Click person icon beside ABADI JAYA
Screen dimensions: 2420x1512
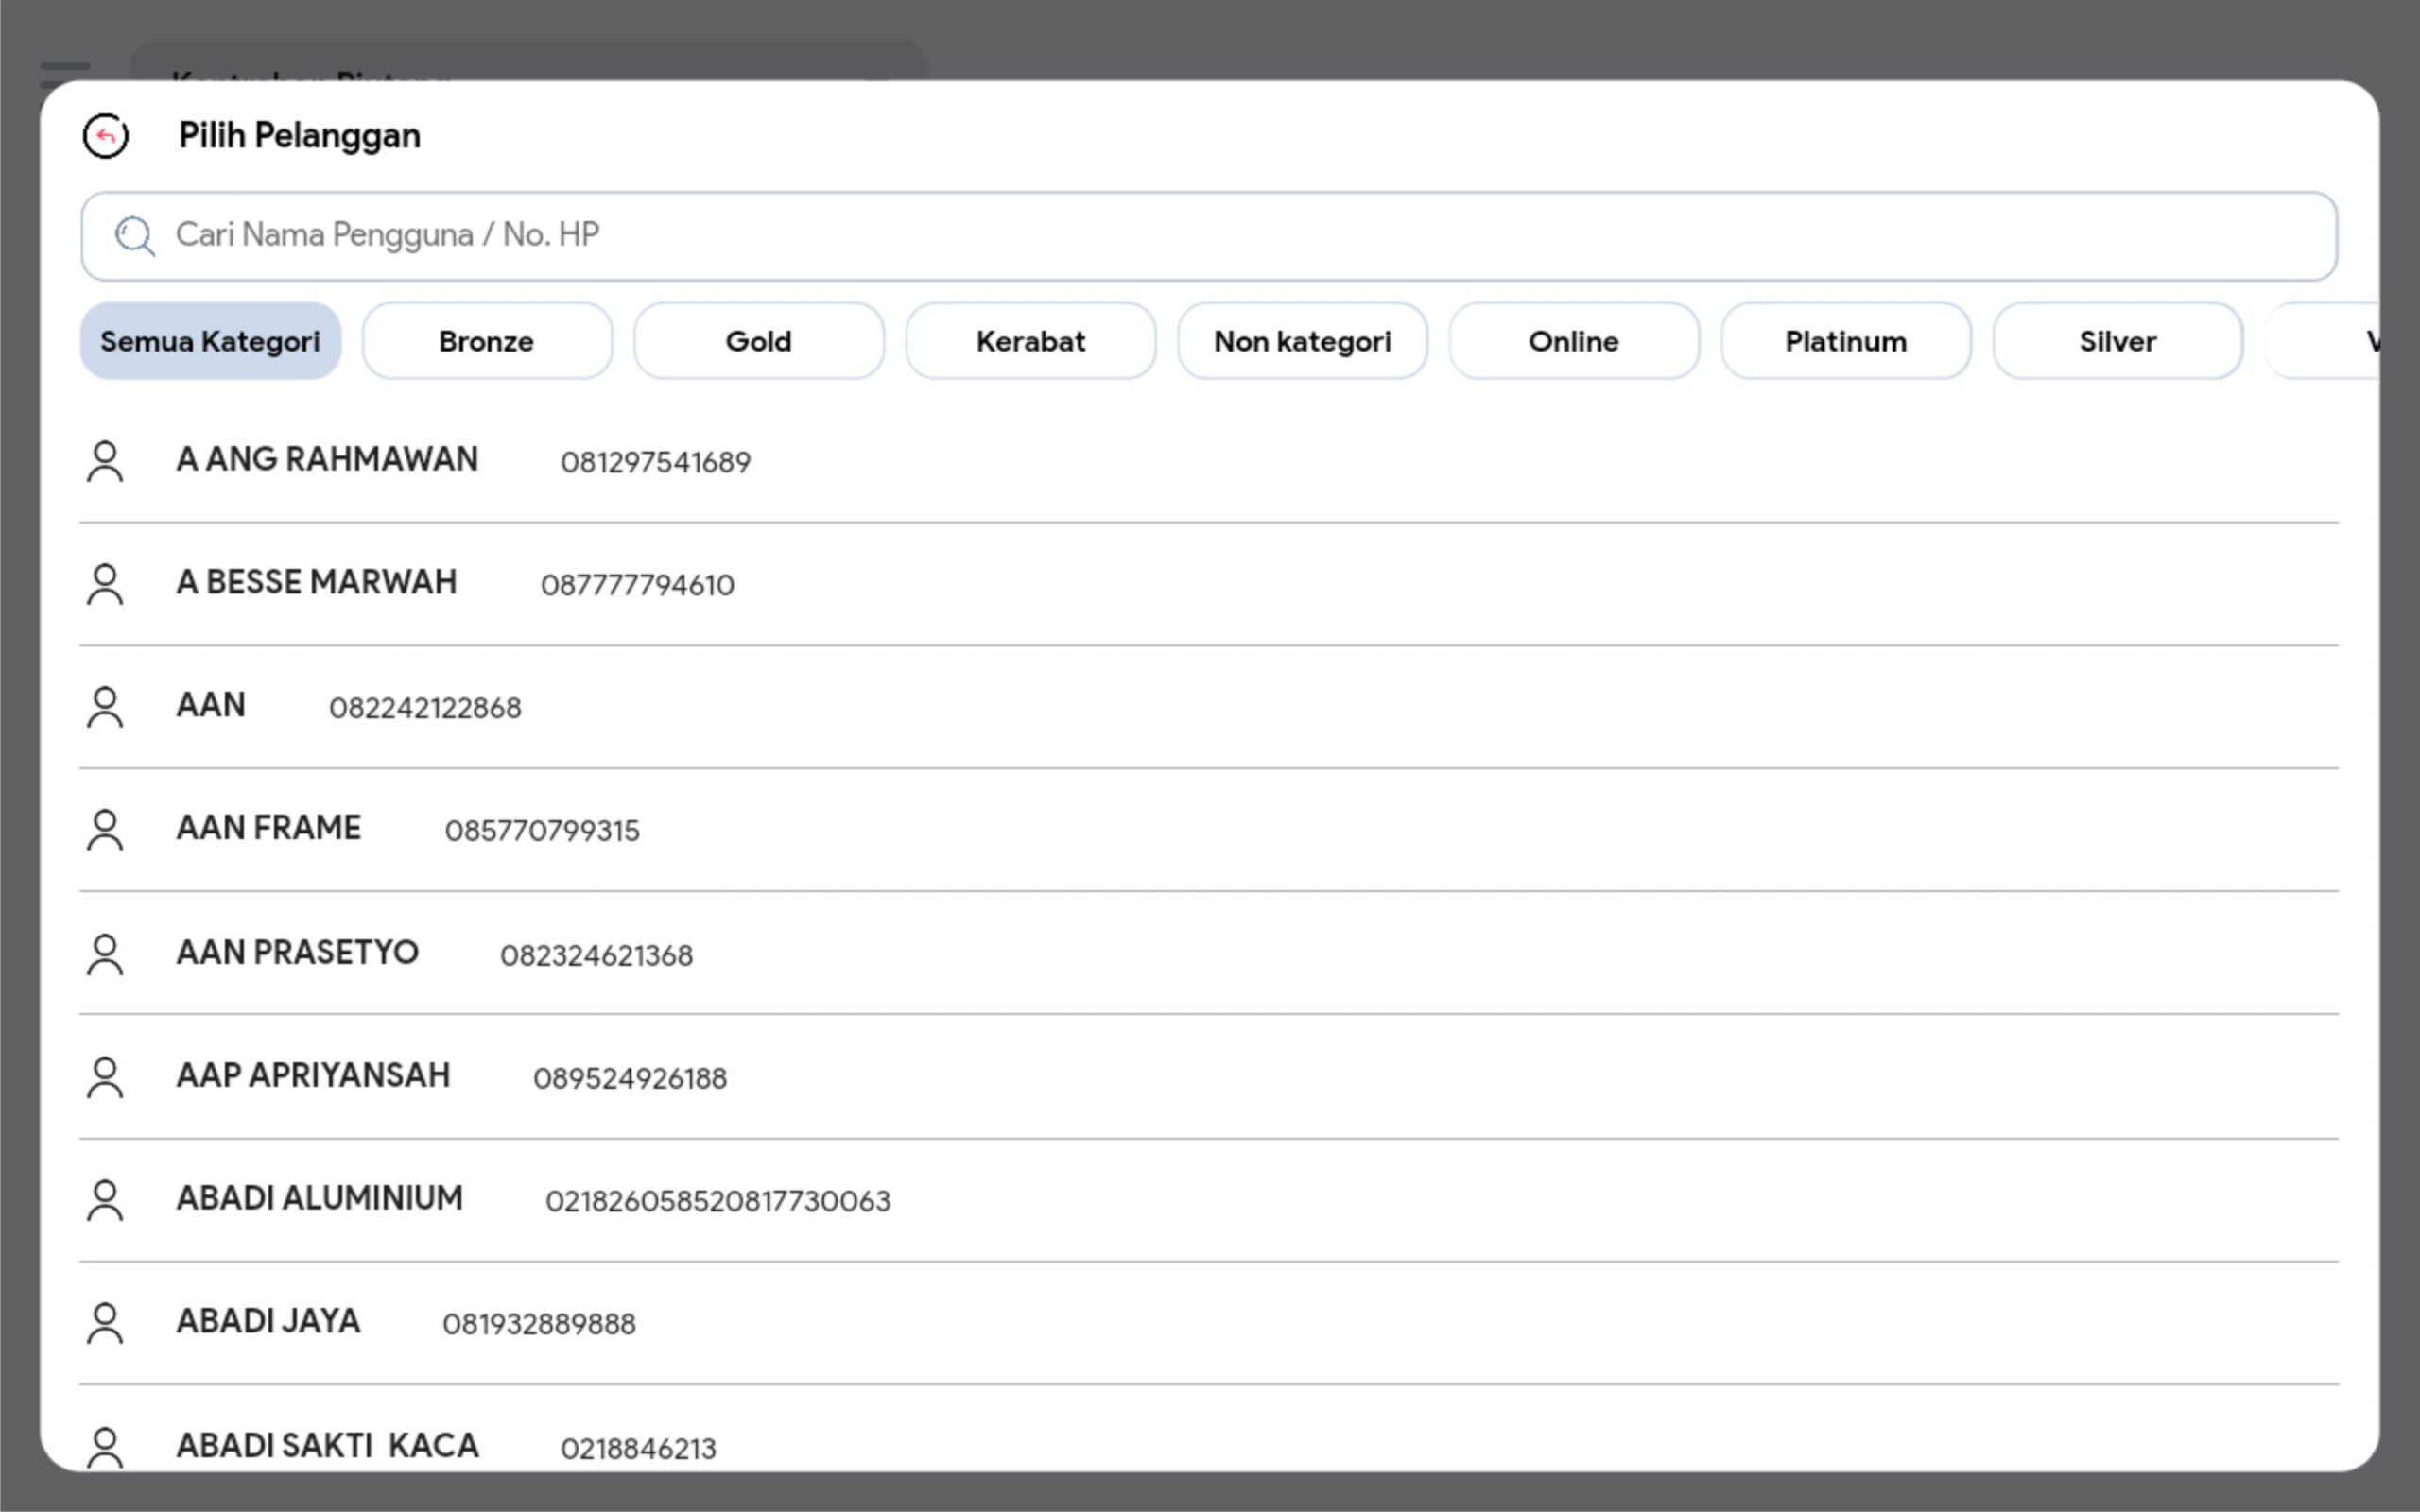[105, 1323]
